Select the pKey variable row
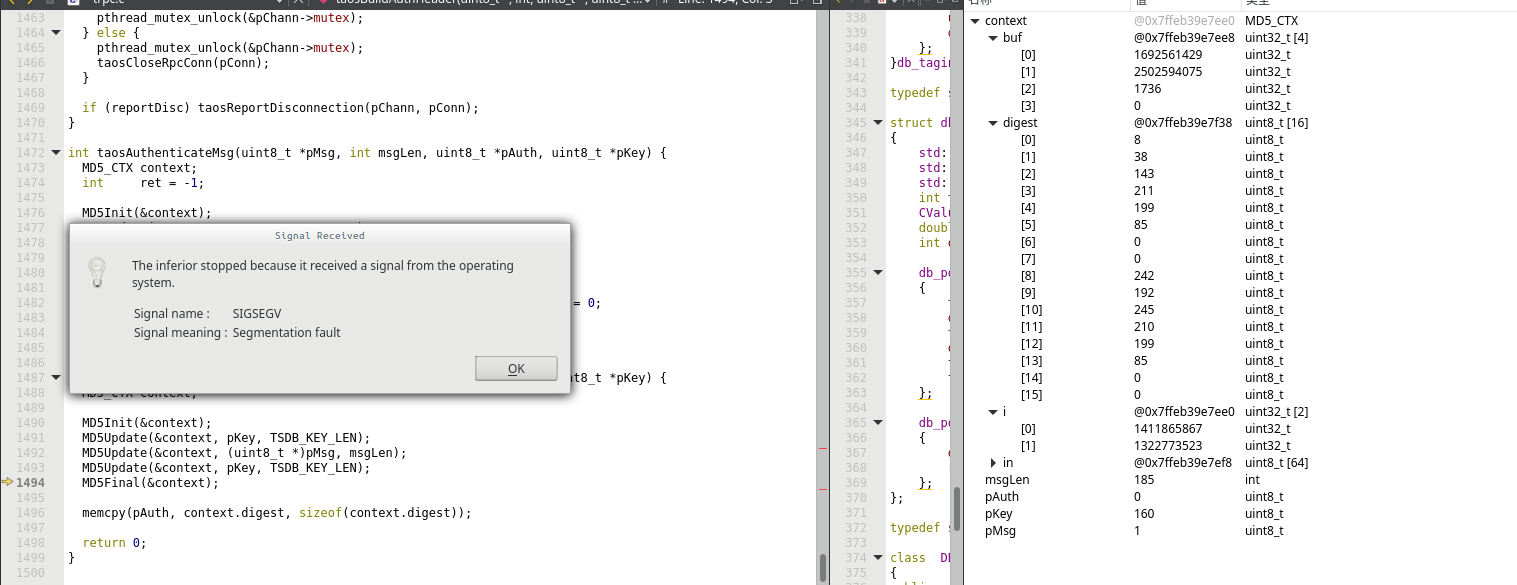This screenshot has height=585, width=1517. [x=1240, y=514]
